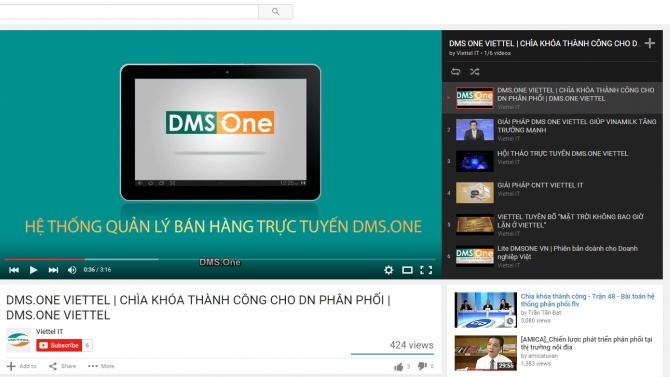Open thumbnail of AMICA video 29:55
The image size is (670, 377).
485,353
